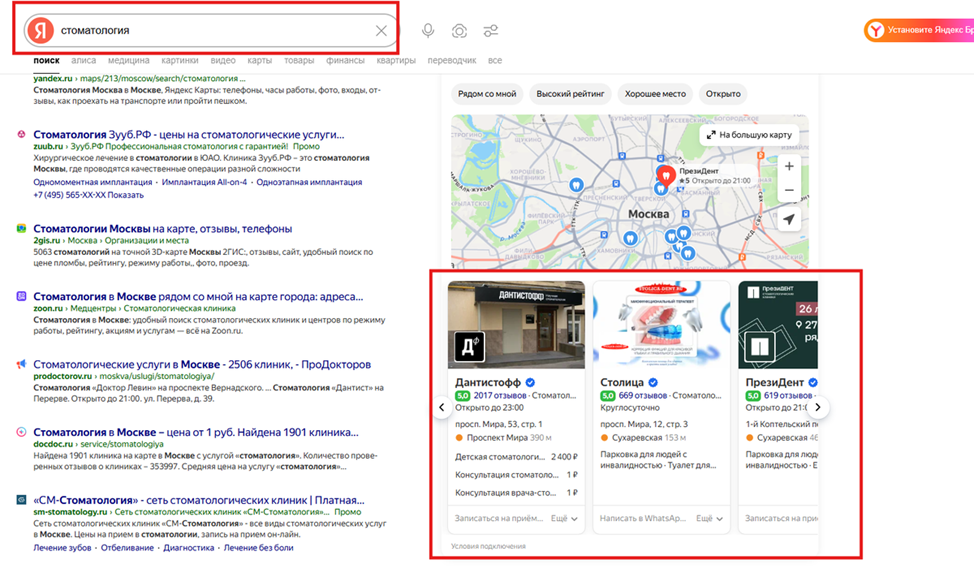Screen dimensions: 974x573
Task: Open the Дантистофф clinic photo
Action: pyautogui.click(x=516, y=324)
